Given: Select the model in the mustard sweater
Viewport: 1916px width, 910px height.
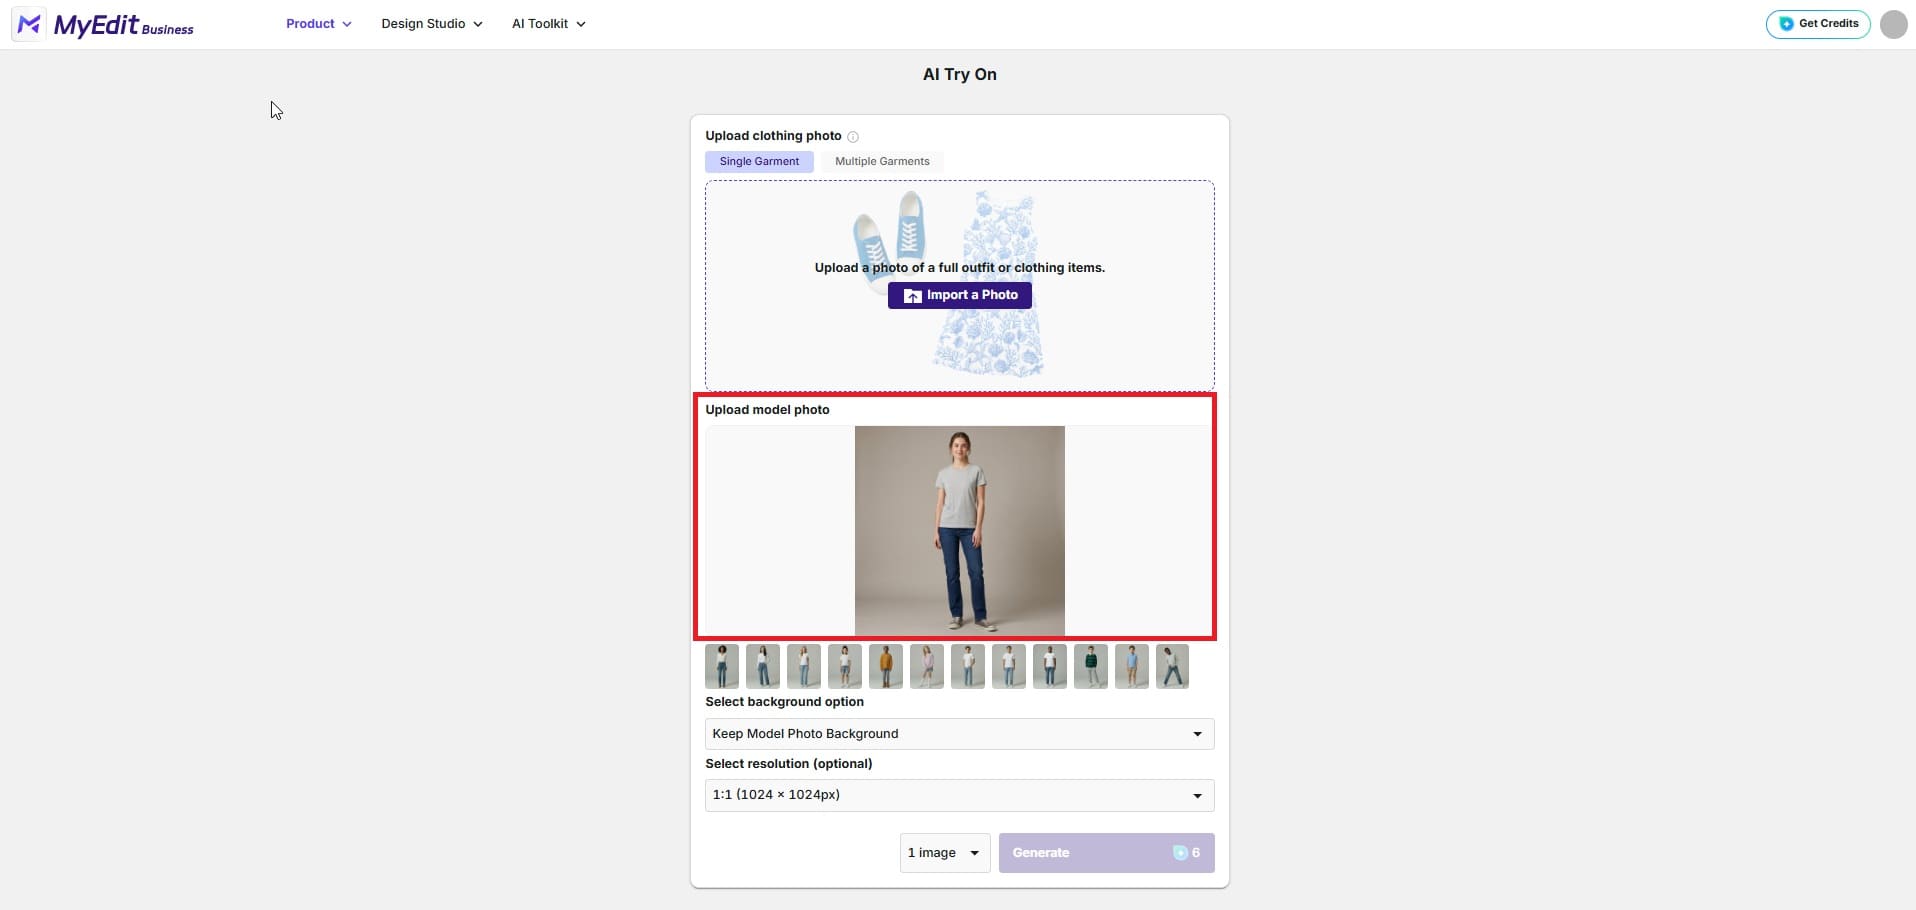Looking at the screenshot, I should click(x=885, y=665).
